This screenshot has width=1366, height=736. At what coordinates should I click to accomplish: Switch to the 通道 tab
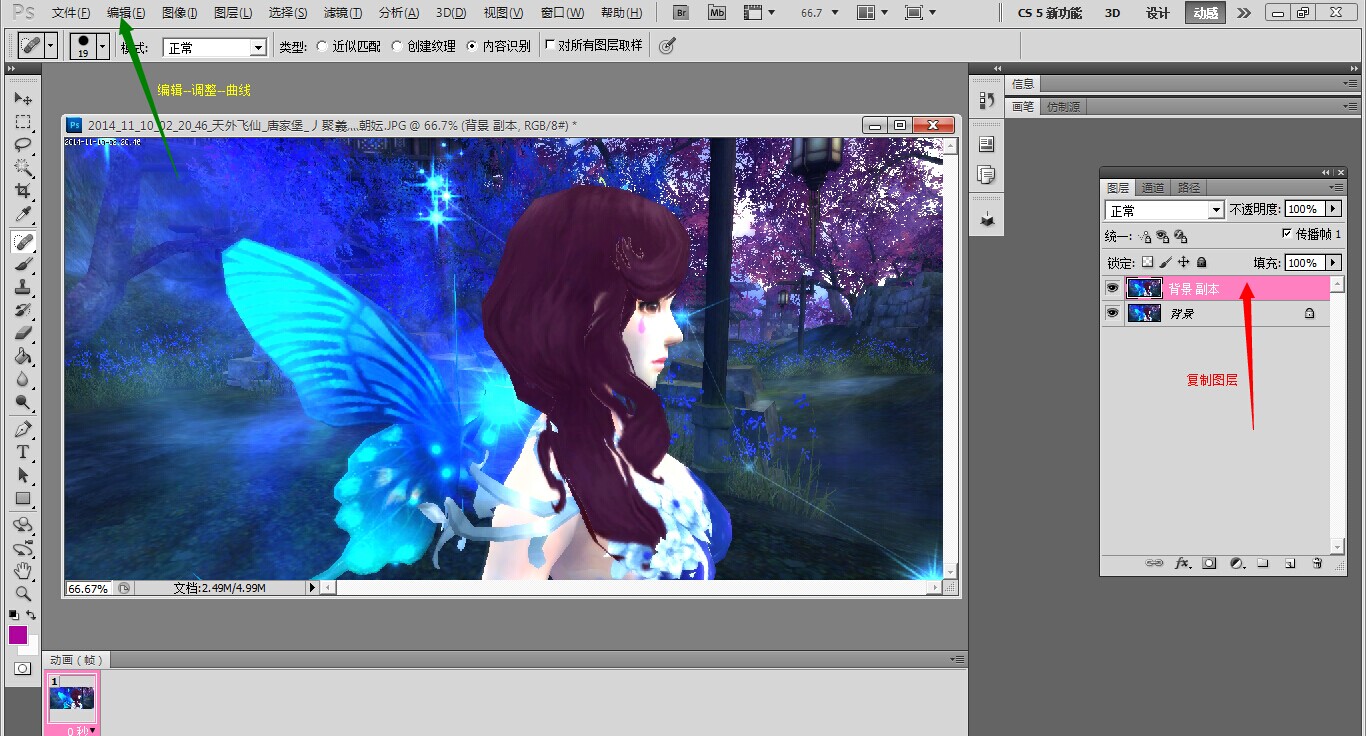click(x=1153, y=187)
